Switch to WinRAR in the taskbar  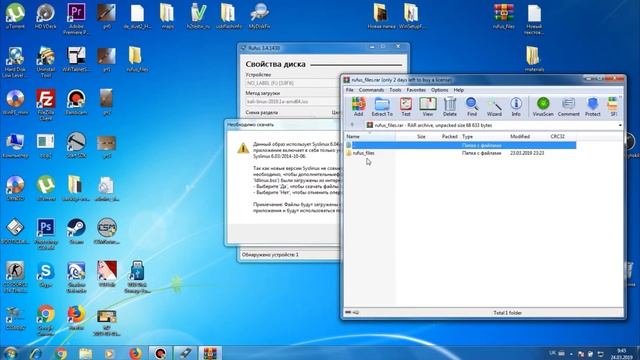pos(210,353)
